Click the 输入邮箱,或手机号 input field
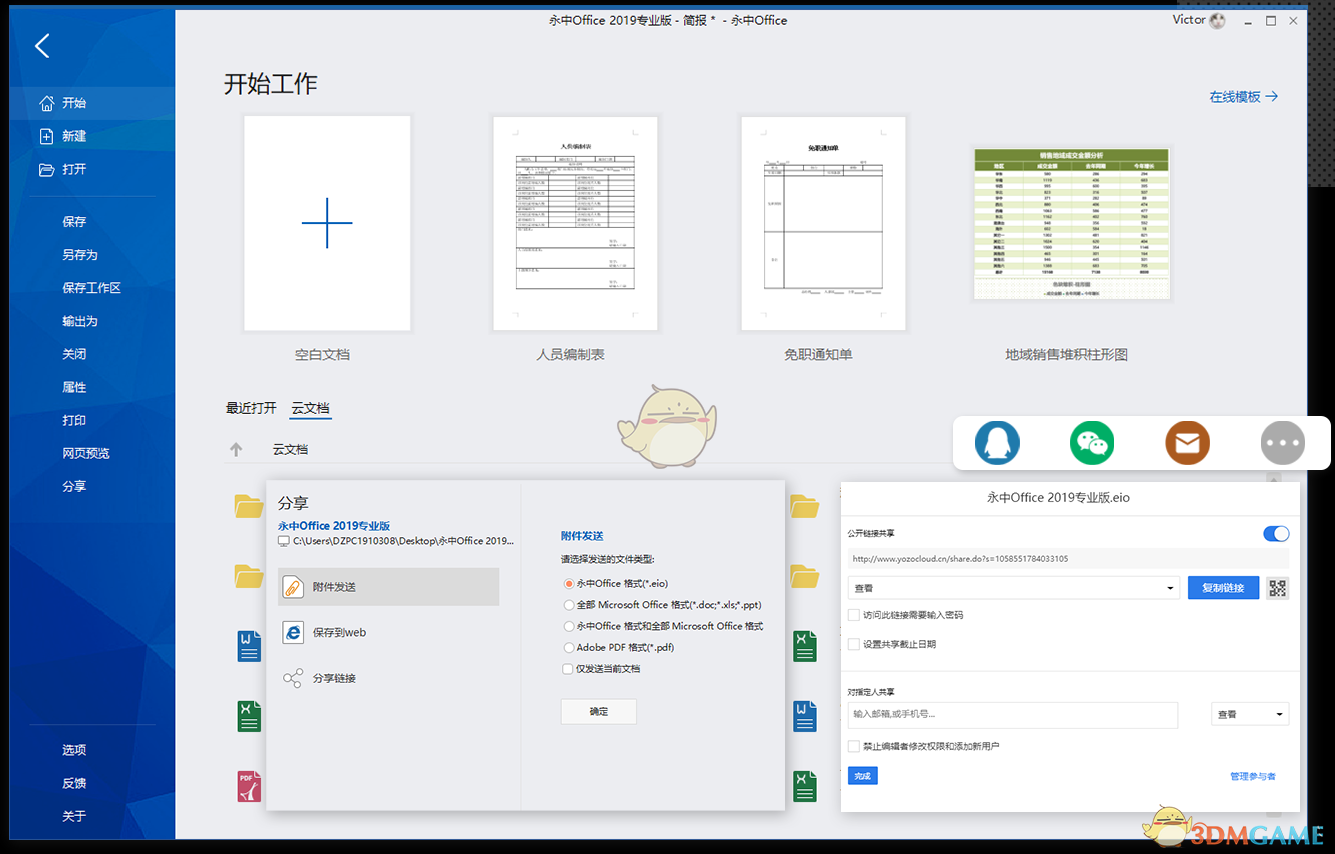 pyautogui.click(x=1013, y=715)
